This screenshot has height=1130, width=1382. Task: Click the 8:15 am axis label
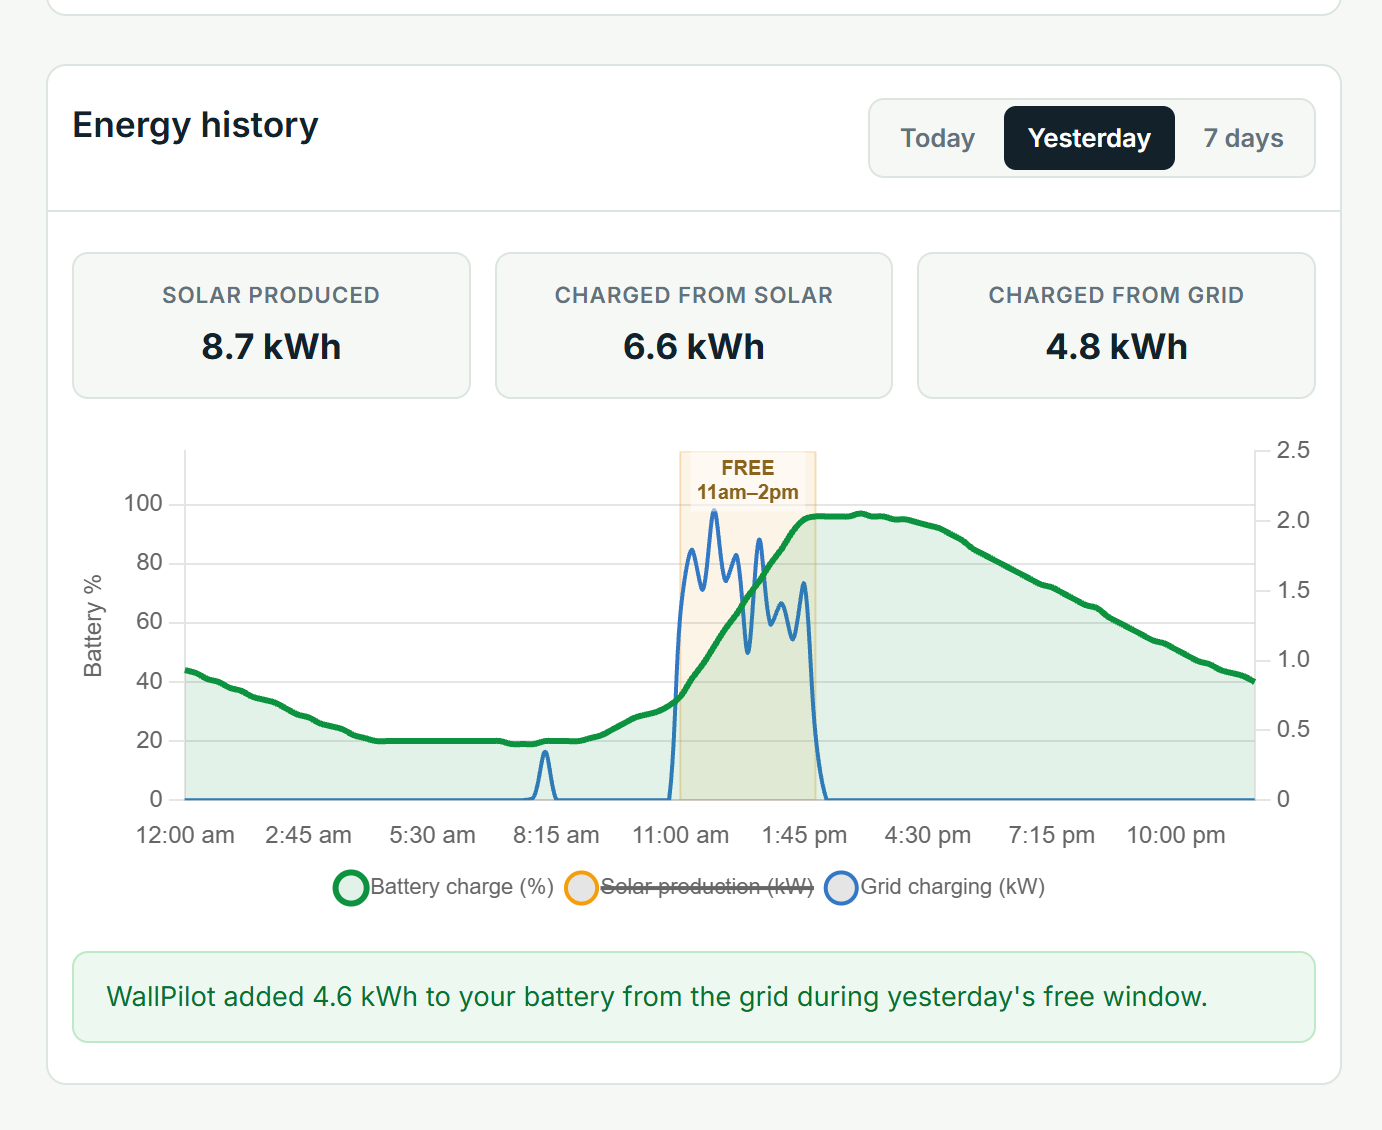coord(556,835)
